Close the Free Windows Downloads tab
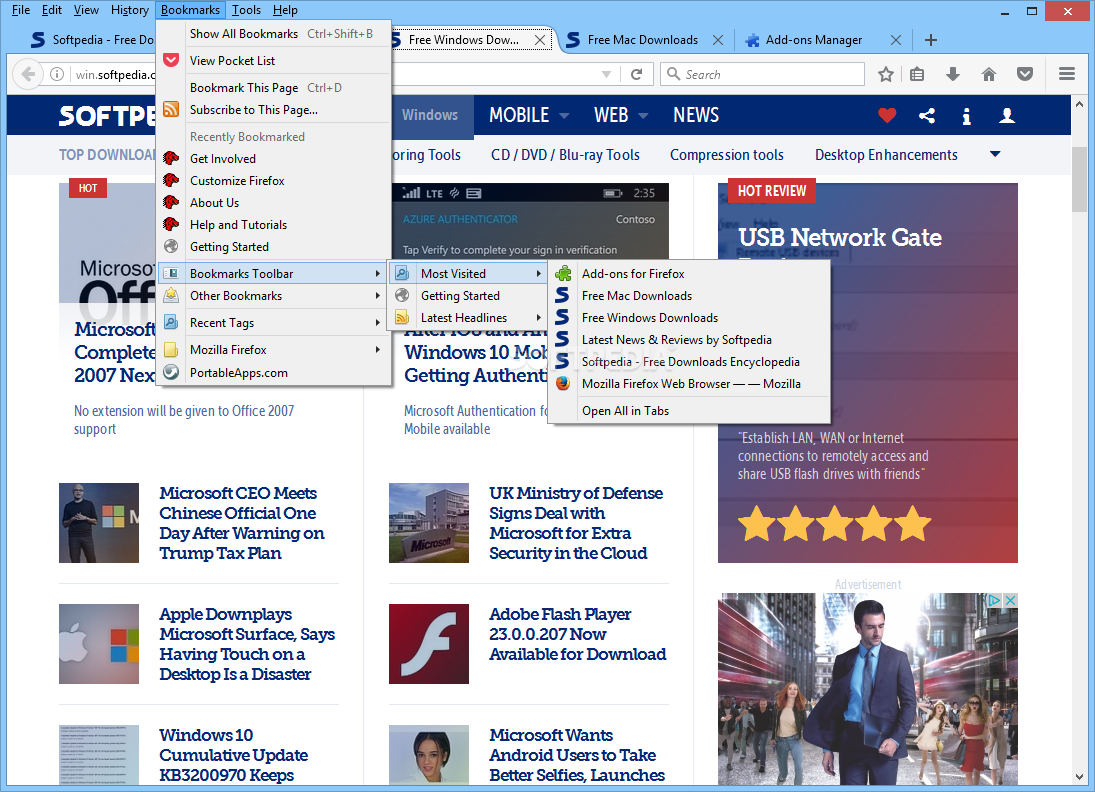 click(540, 40)
